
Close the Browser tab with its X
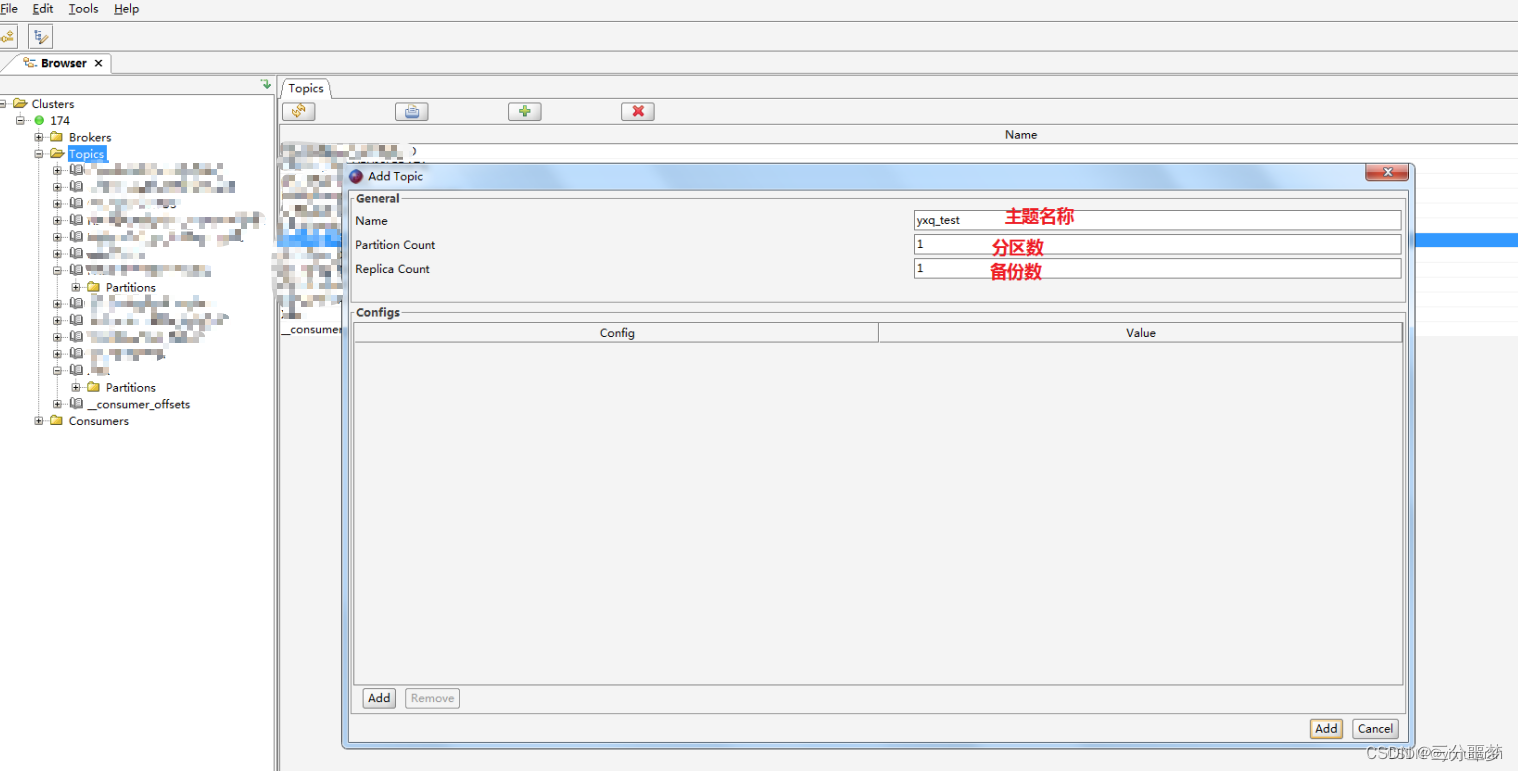98,63
